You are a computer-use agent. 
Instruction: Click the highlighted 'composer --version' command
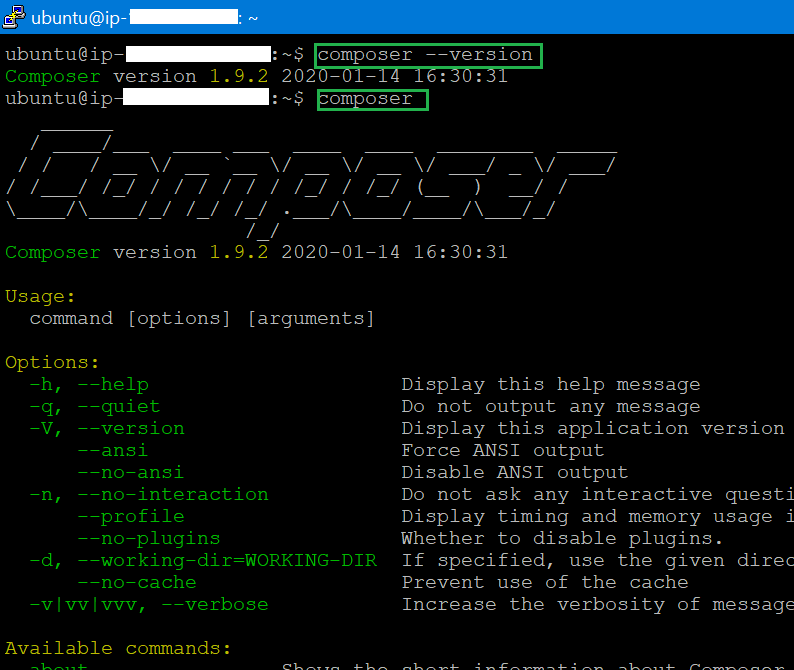point(429,55)
